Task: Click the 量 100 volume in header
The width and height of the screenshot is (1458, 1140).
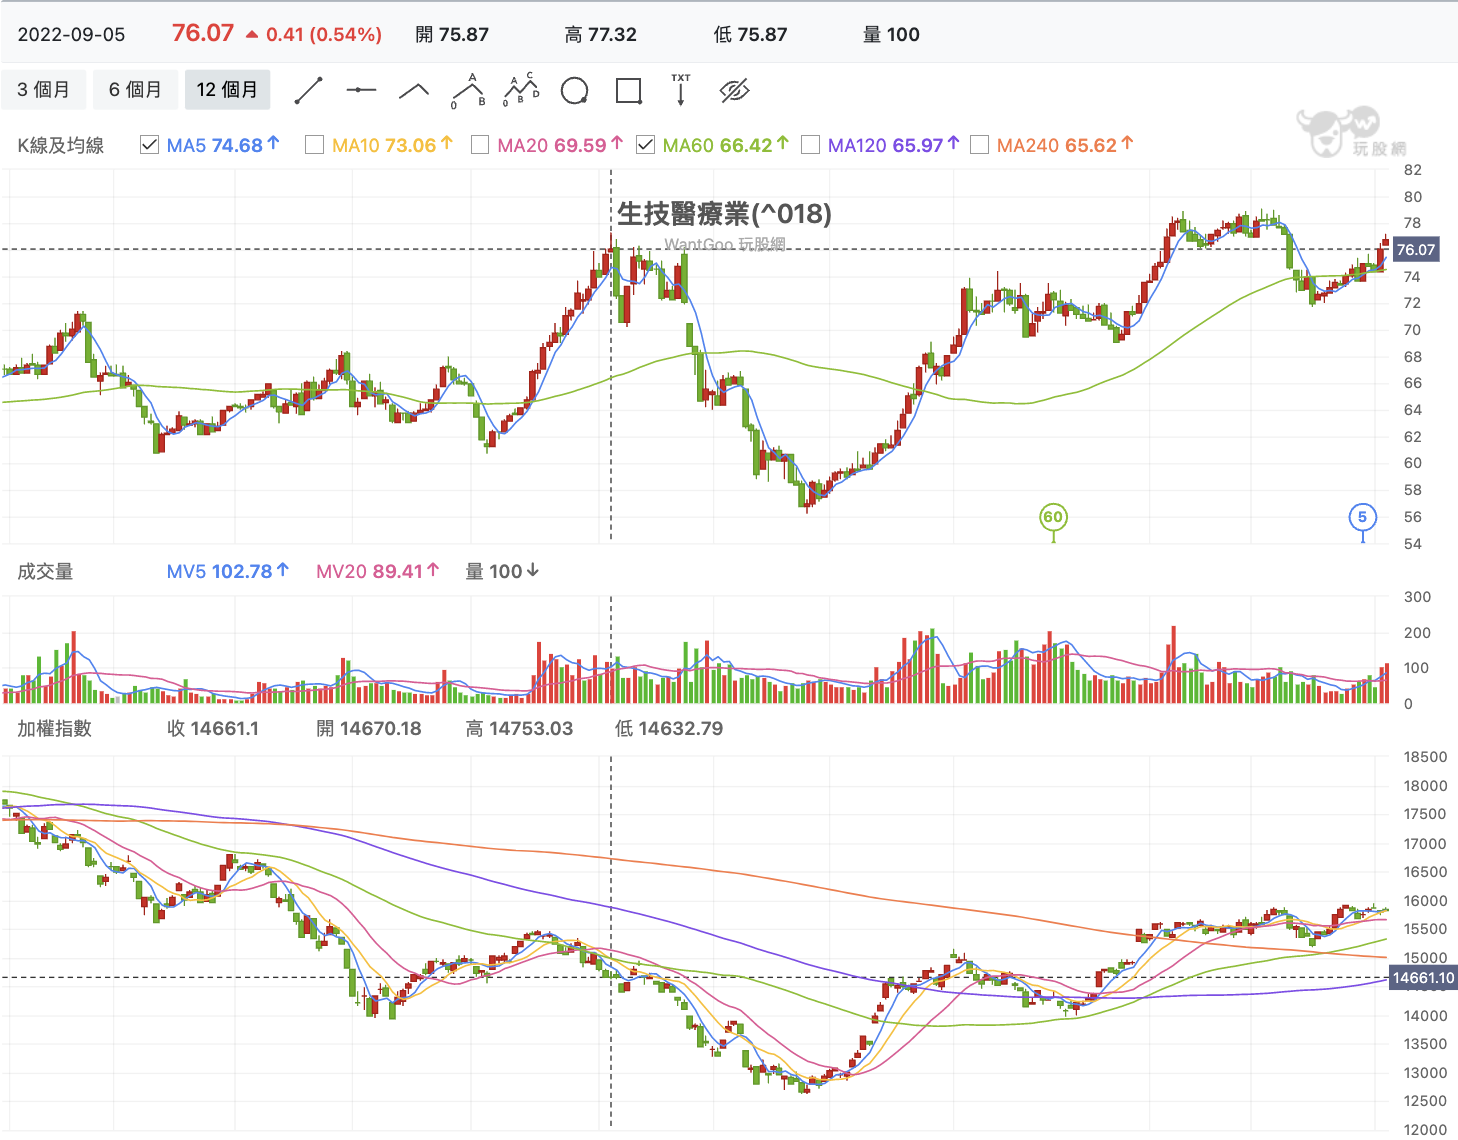Action: [891, 34]
